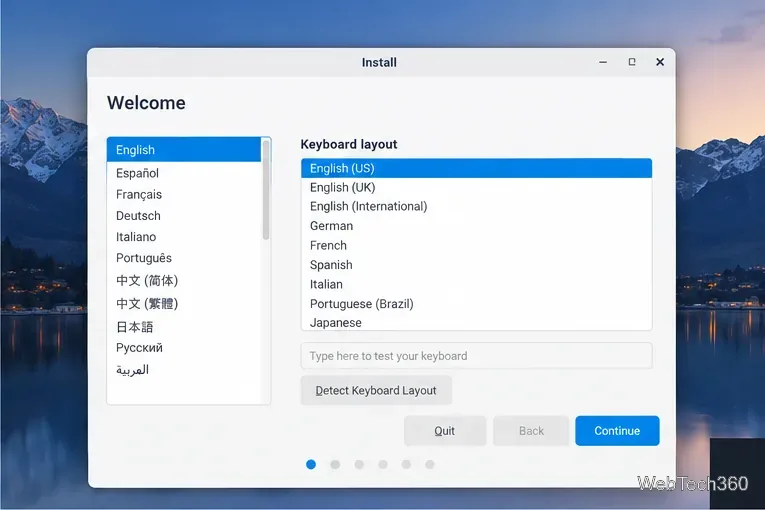Choose Spanish keyboard layout
Image resolution: width=765 pixels, height=510 pixels.
(x=476, y=265)
